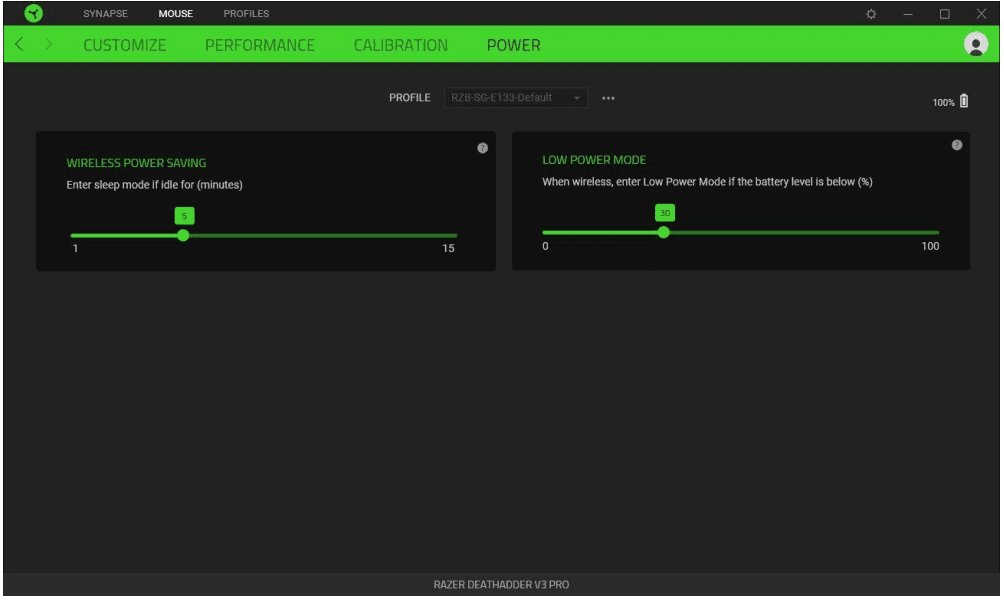The width and height of the screenshot is (1004, 603).
Task: Go forward with the right arrow
Action: point(47,45)
